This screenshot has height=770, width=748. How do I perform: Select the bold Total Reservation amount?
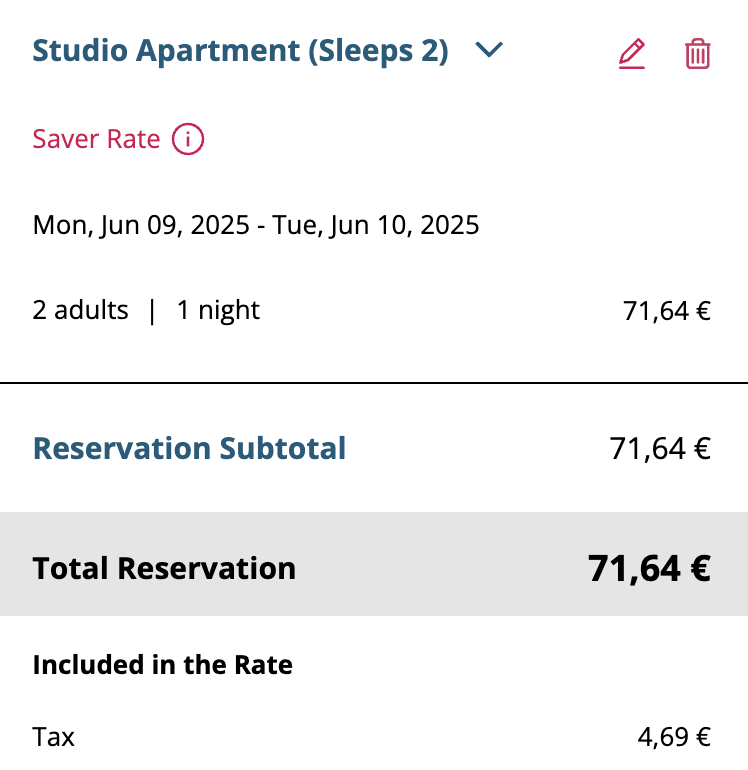649,569
